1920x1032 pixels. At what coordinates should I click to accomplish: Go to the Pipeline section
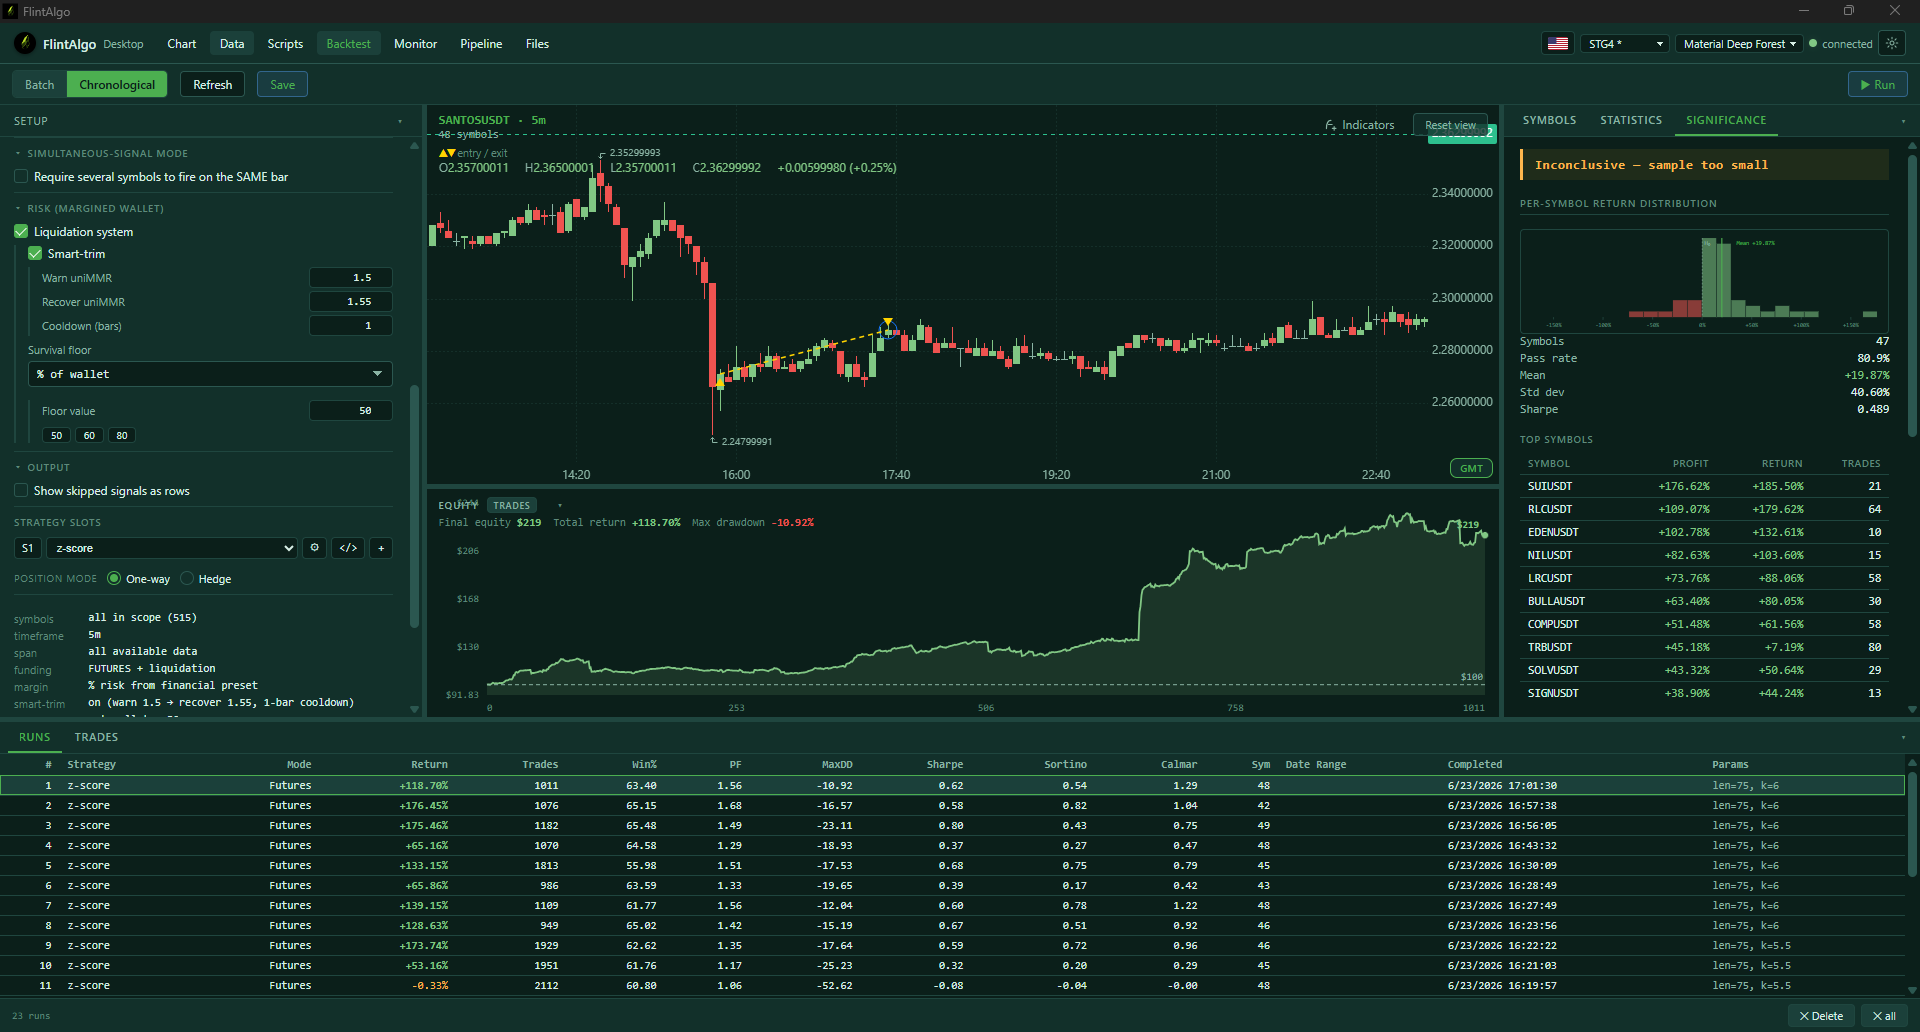(x=481, y=44)
